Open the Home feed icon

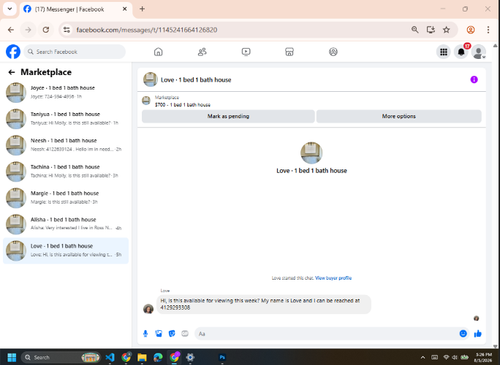(x=158, y=52)
